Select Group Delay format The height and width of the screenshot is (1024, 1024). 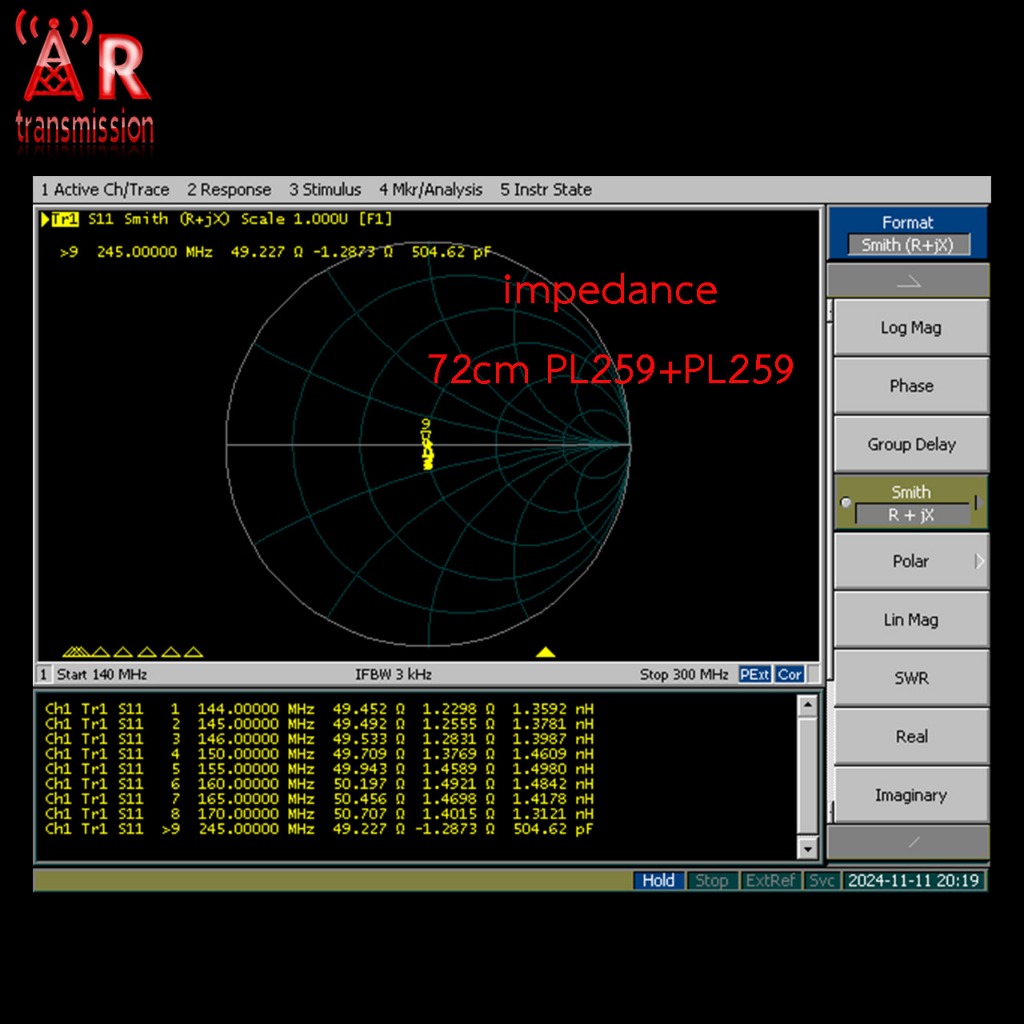911,444
